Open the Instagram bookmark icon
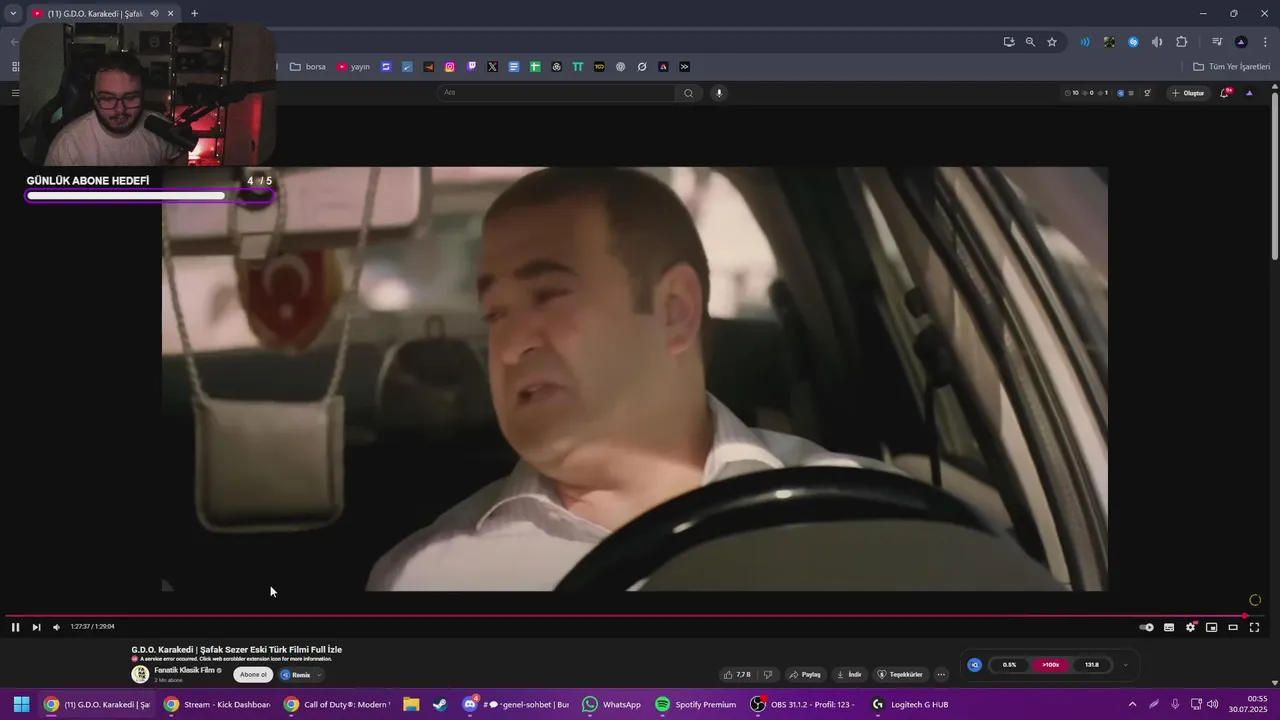The width and height of the screenshot is (1280, 720). click(x=450, y=67)
